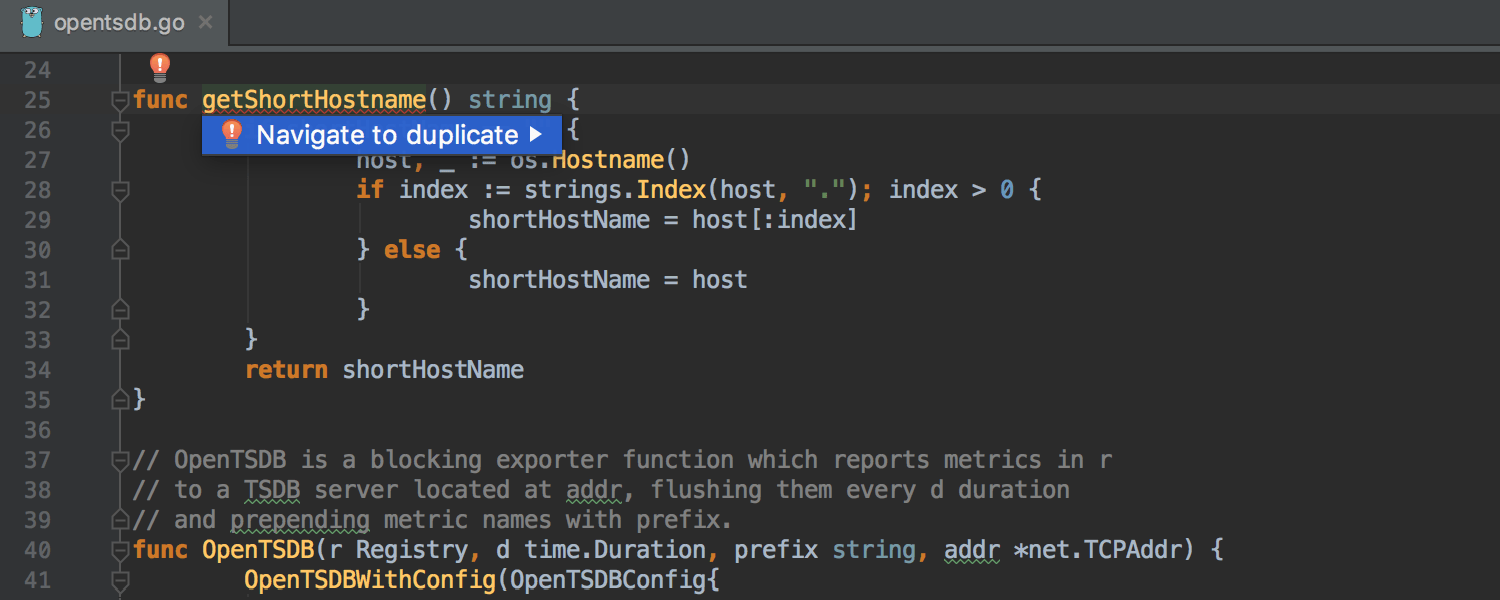Image resolution: width=1500 pixels, height=600 pixels.
Task: Click the red intention bulb in the gutter
Action: [x=159, y=68]
